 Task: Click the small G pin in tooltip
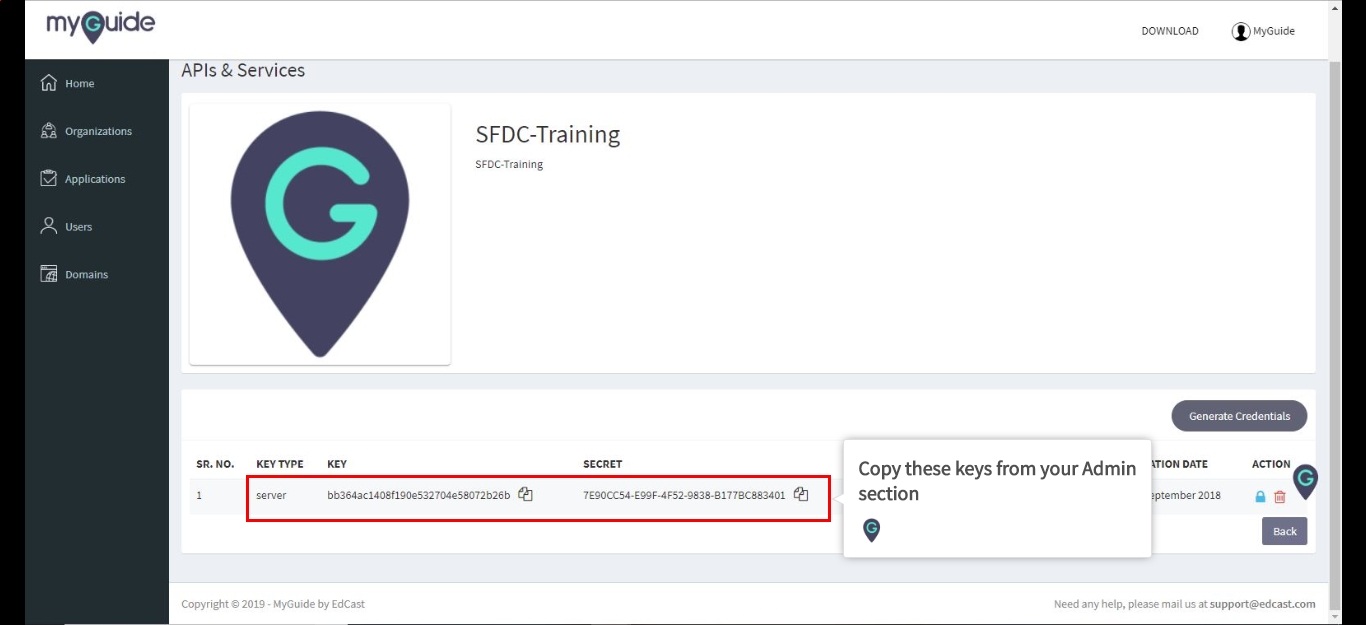click(x=871, y=530)
